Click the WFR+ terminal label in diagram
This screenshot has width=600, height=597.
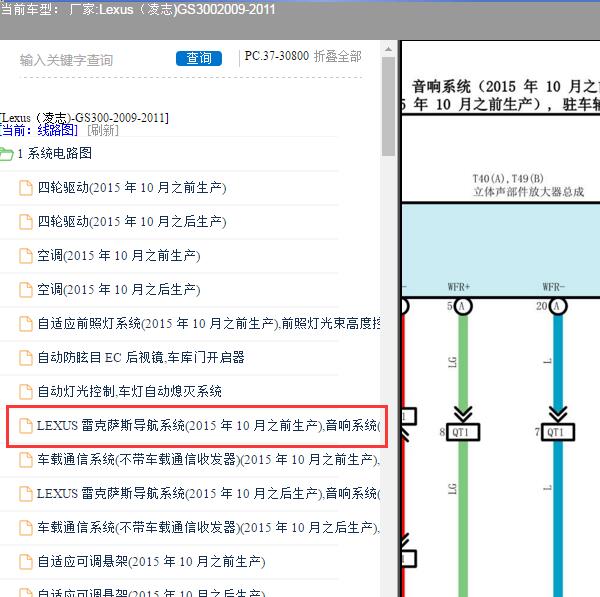(x=459, y=287)
